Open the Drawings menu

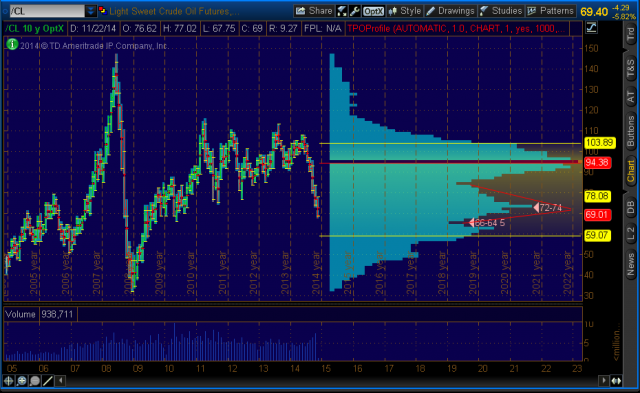point(451,11)
